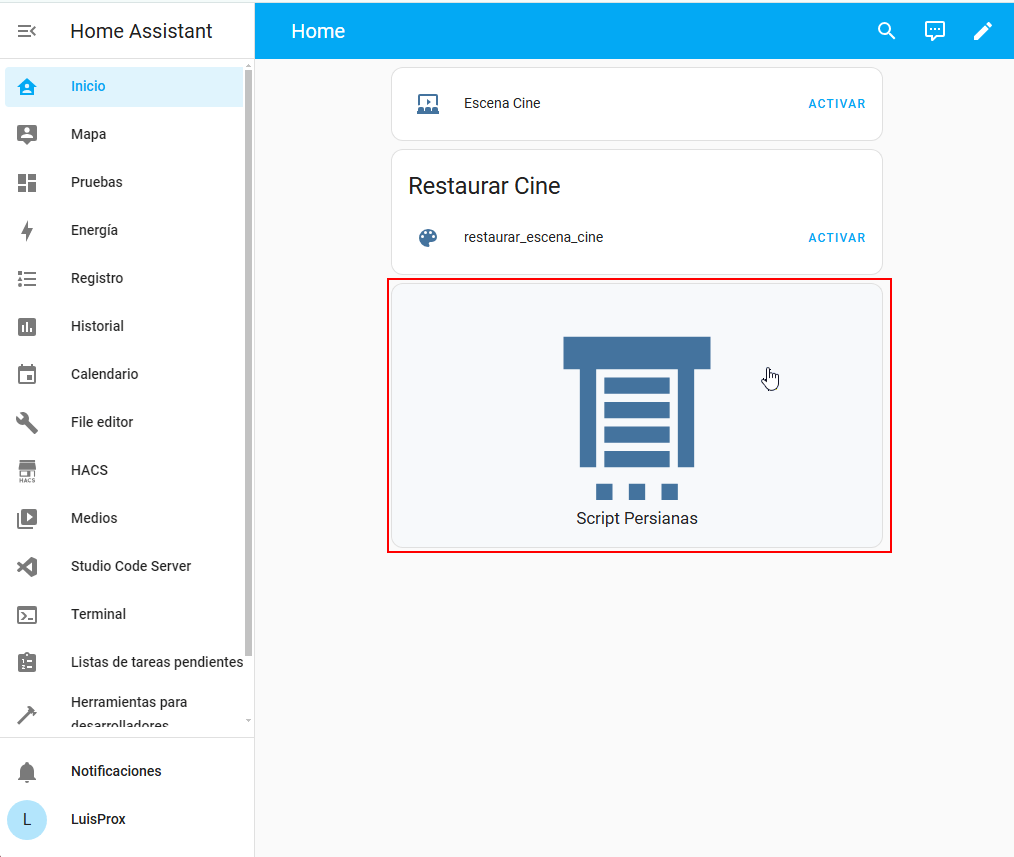Go to Energía in the sidebar

point(94,230)
